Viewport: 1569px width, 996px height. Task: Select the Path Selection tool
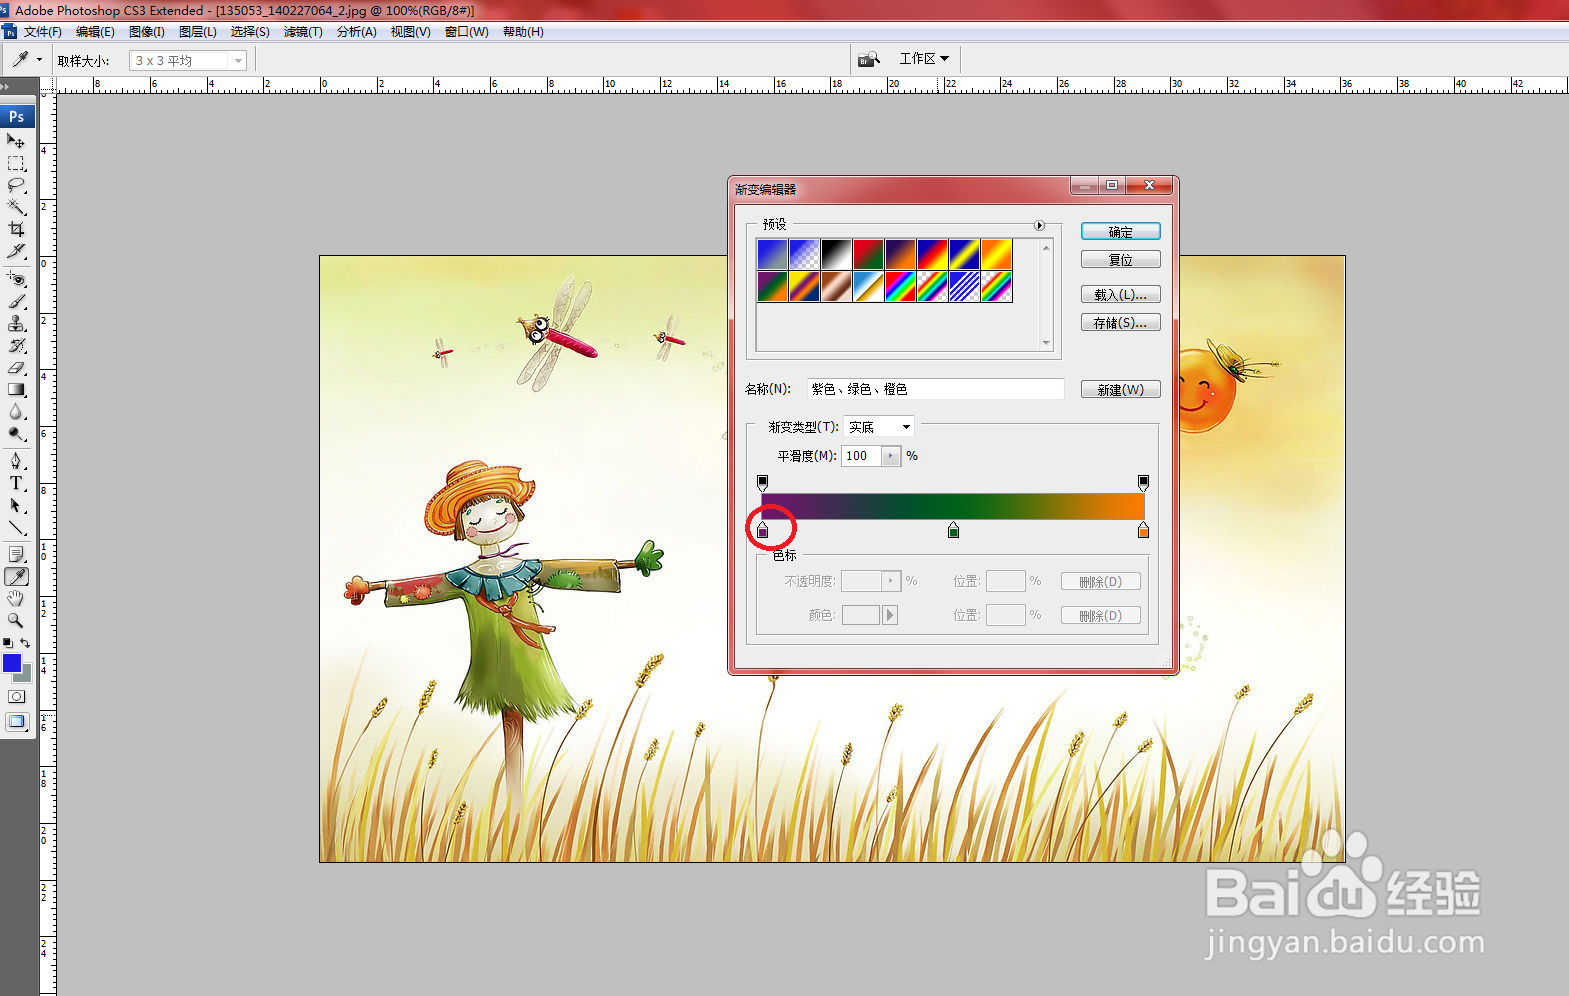(16, 505)
